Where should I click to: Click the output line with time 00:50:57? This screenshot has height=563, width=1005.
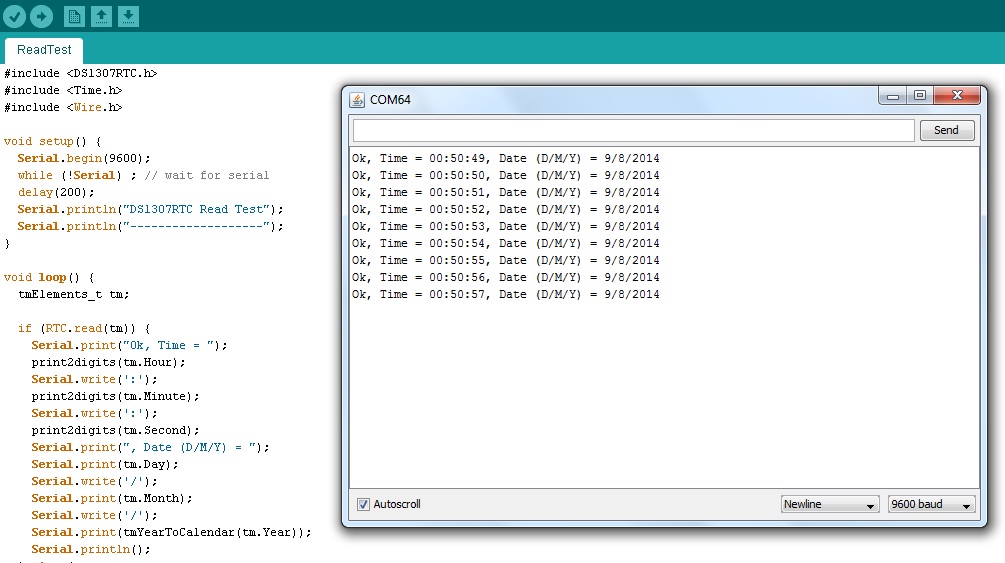click(506, 294)
